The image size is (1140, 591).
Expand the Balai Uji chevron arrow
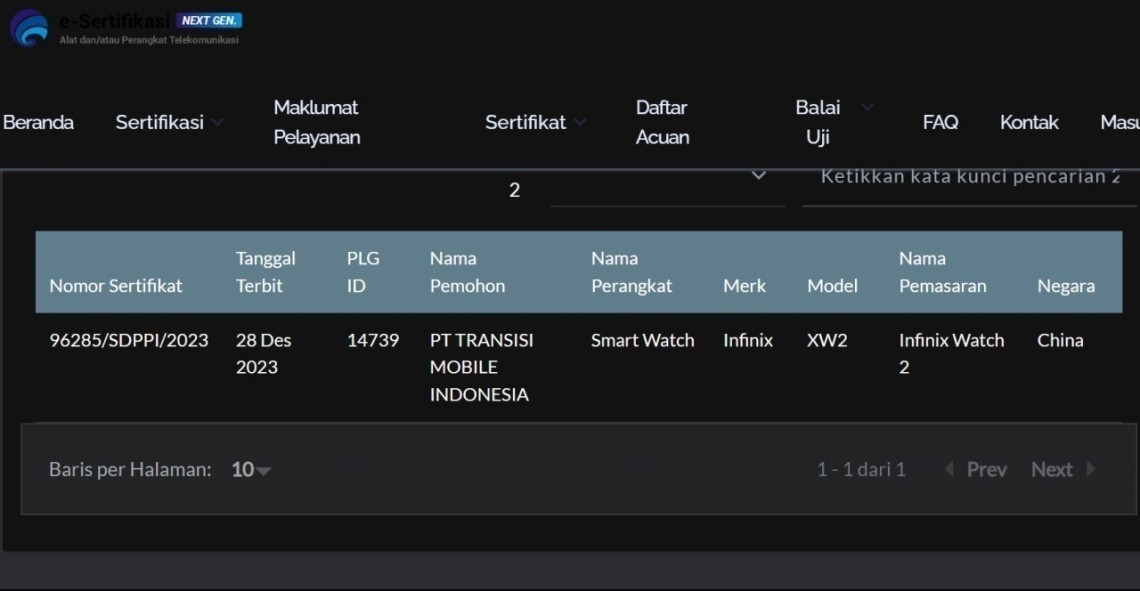click(867, 107)
